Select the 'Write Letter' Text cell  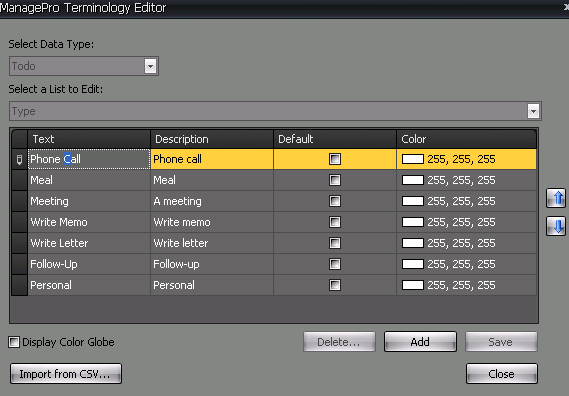coord(89,243)
